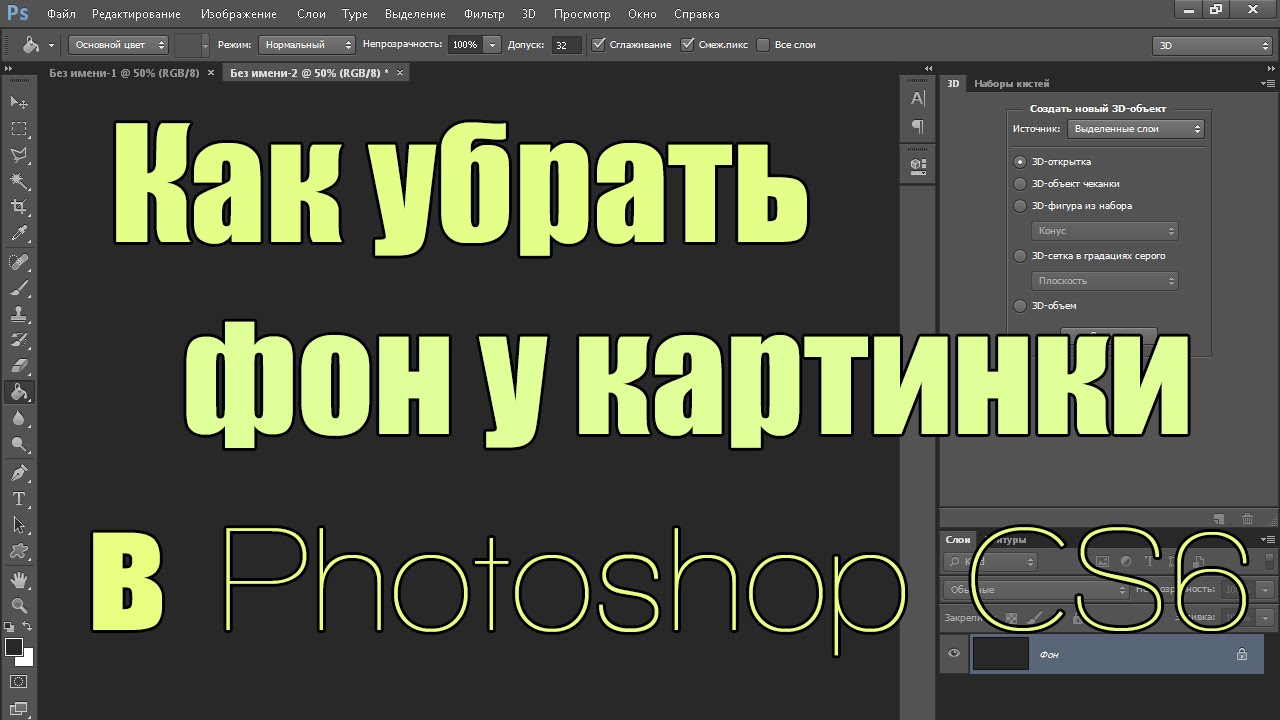Select the Spot Healing Brush tool
The image size is (1280, 720).
[19, 262]
